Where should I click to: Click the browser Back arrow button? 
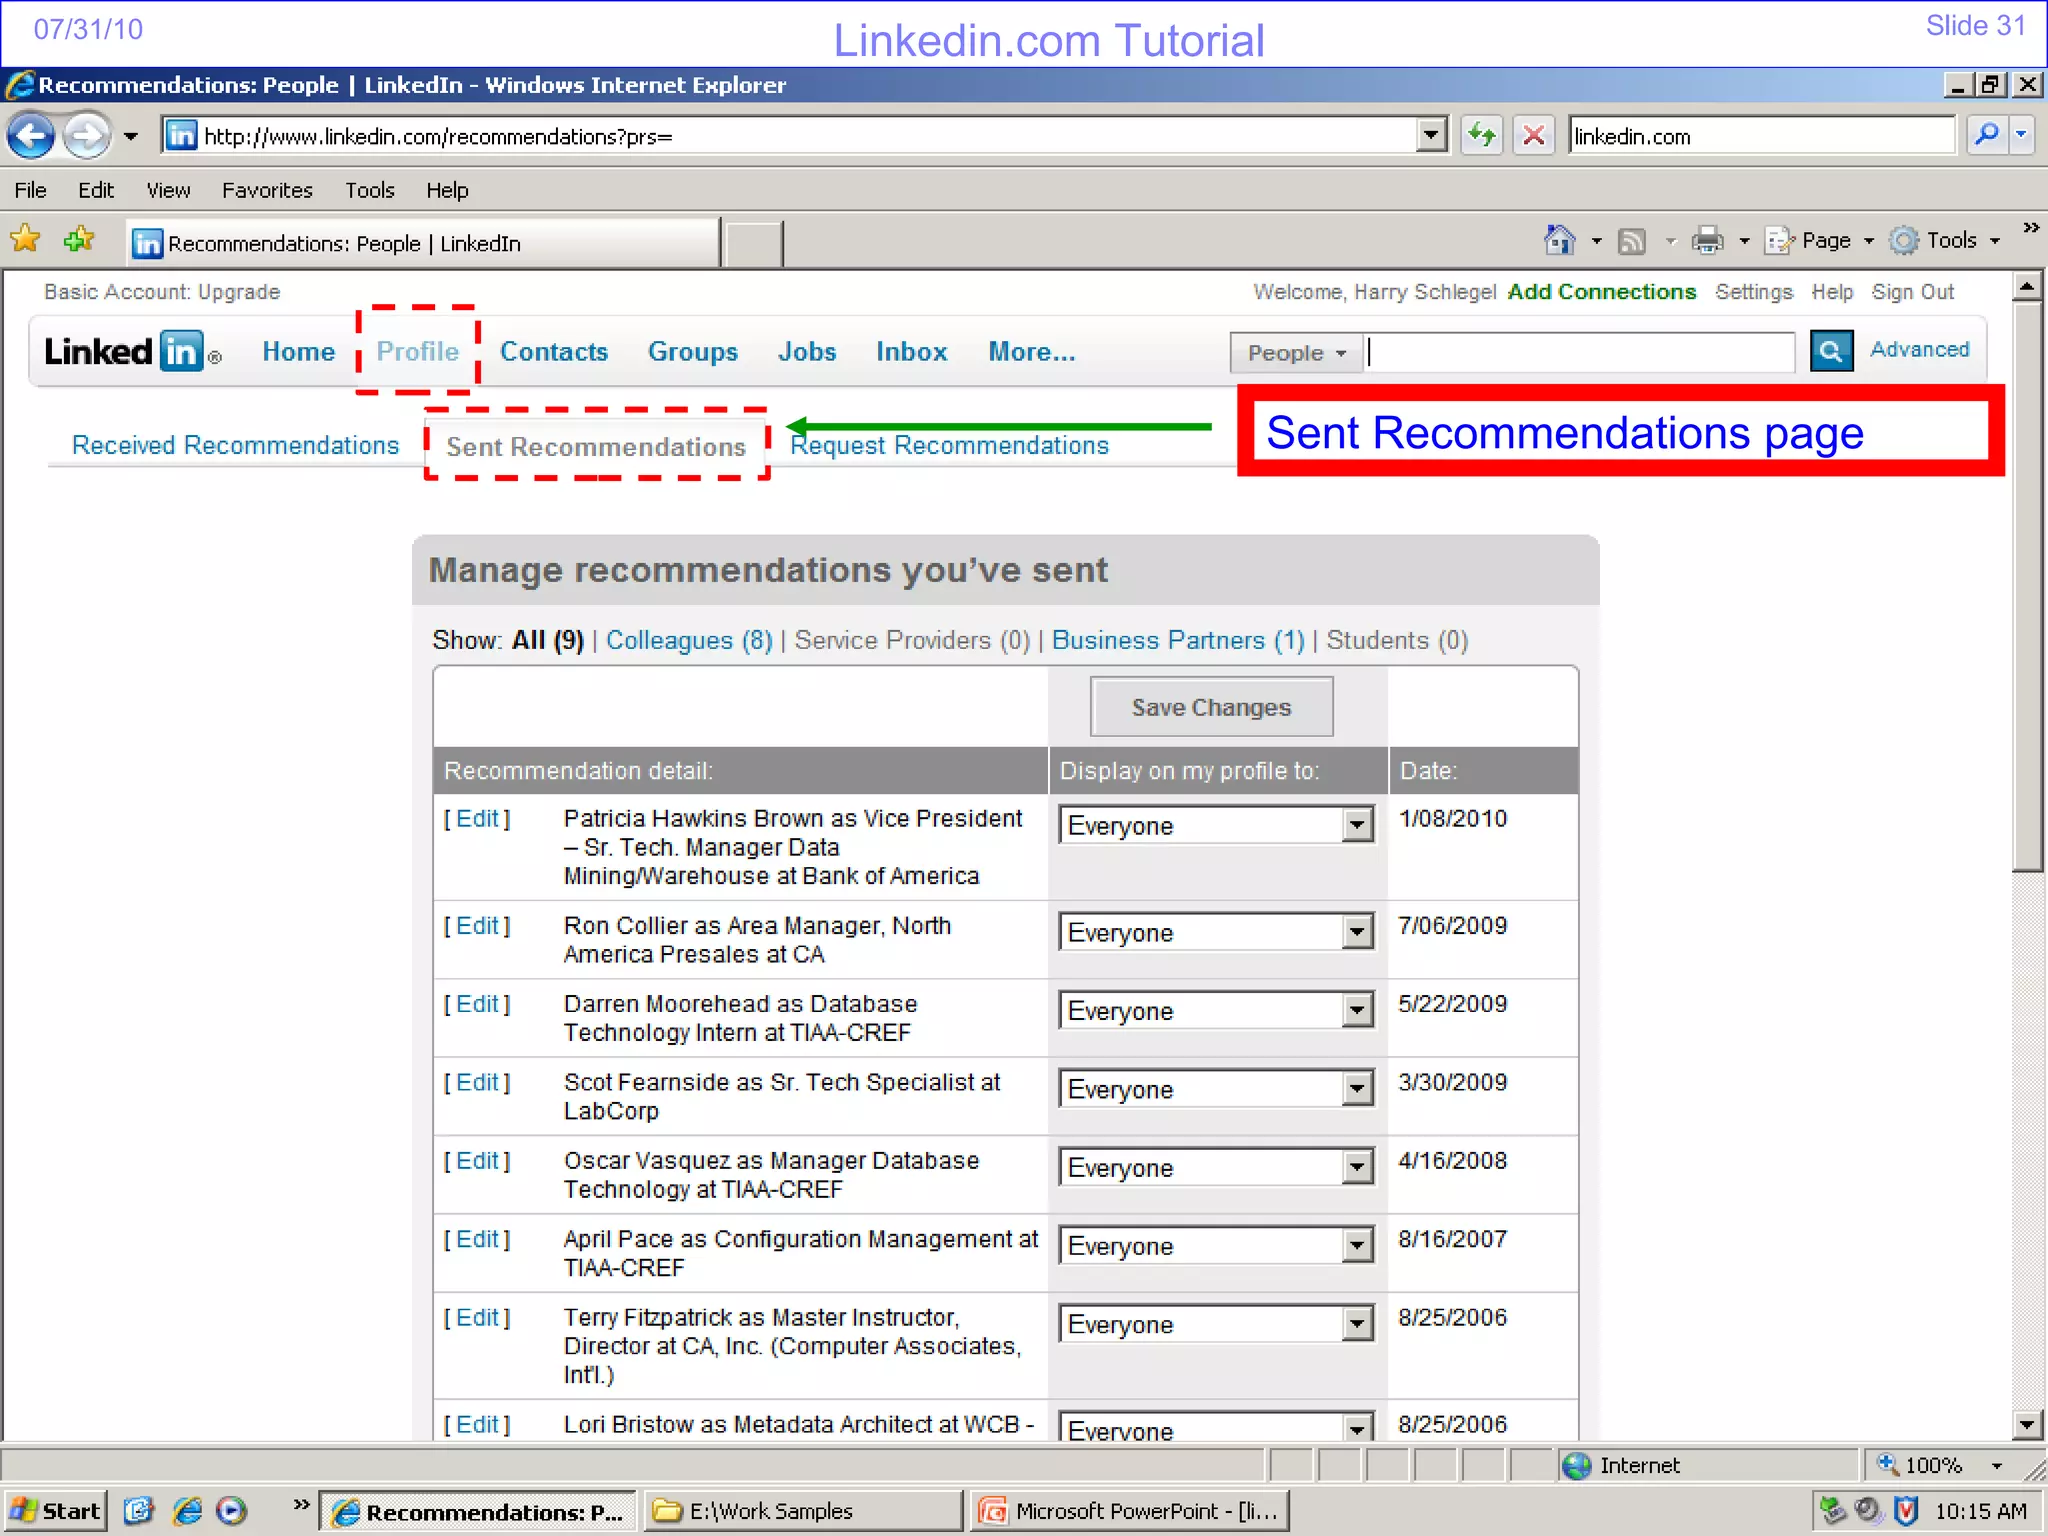coord(31,136)
